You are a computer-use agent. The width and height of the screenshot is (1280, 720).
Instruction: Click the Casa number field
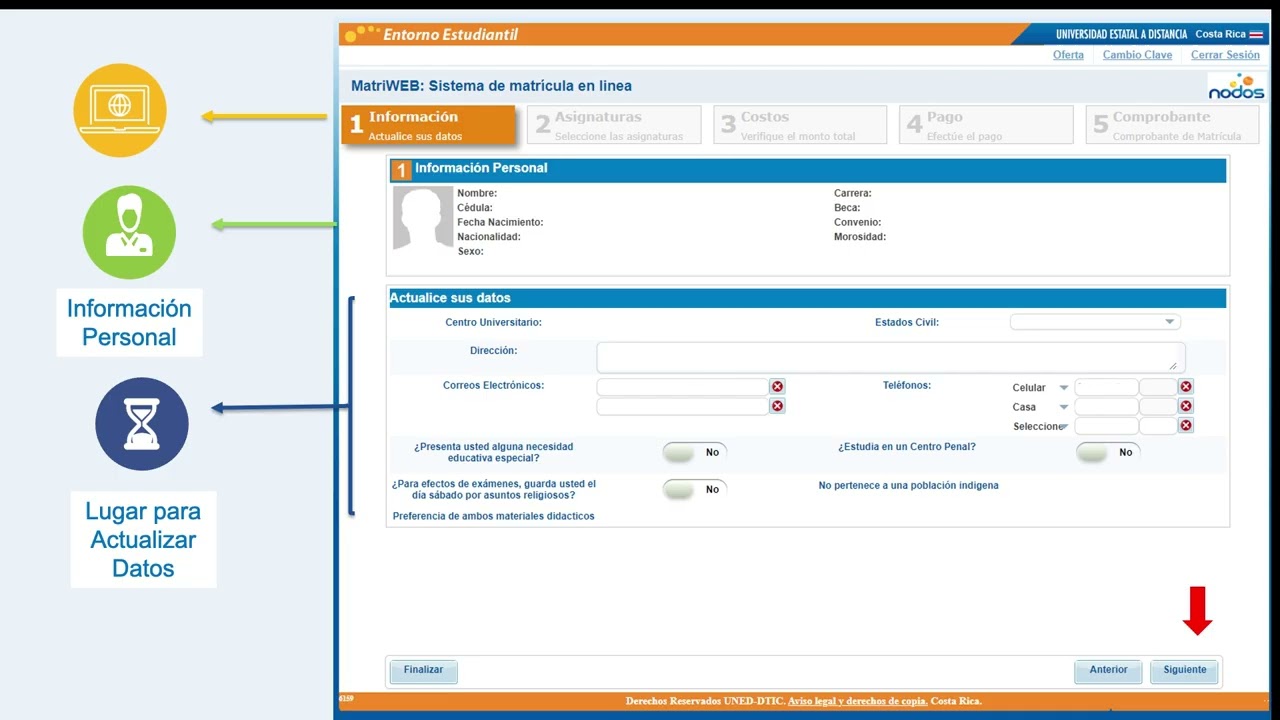pos(1106,406)
